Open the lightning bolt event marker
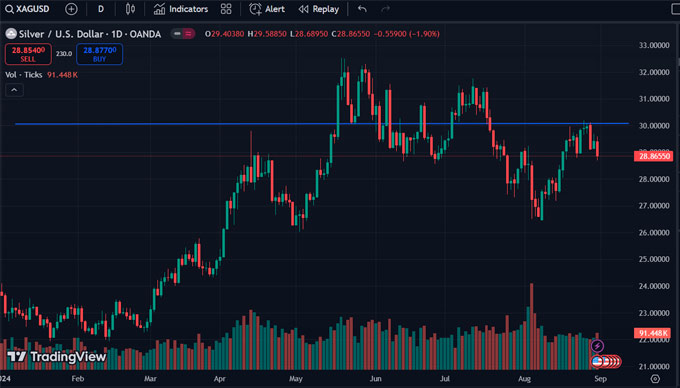680x388 pixels. [x=598, y=346]
